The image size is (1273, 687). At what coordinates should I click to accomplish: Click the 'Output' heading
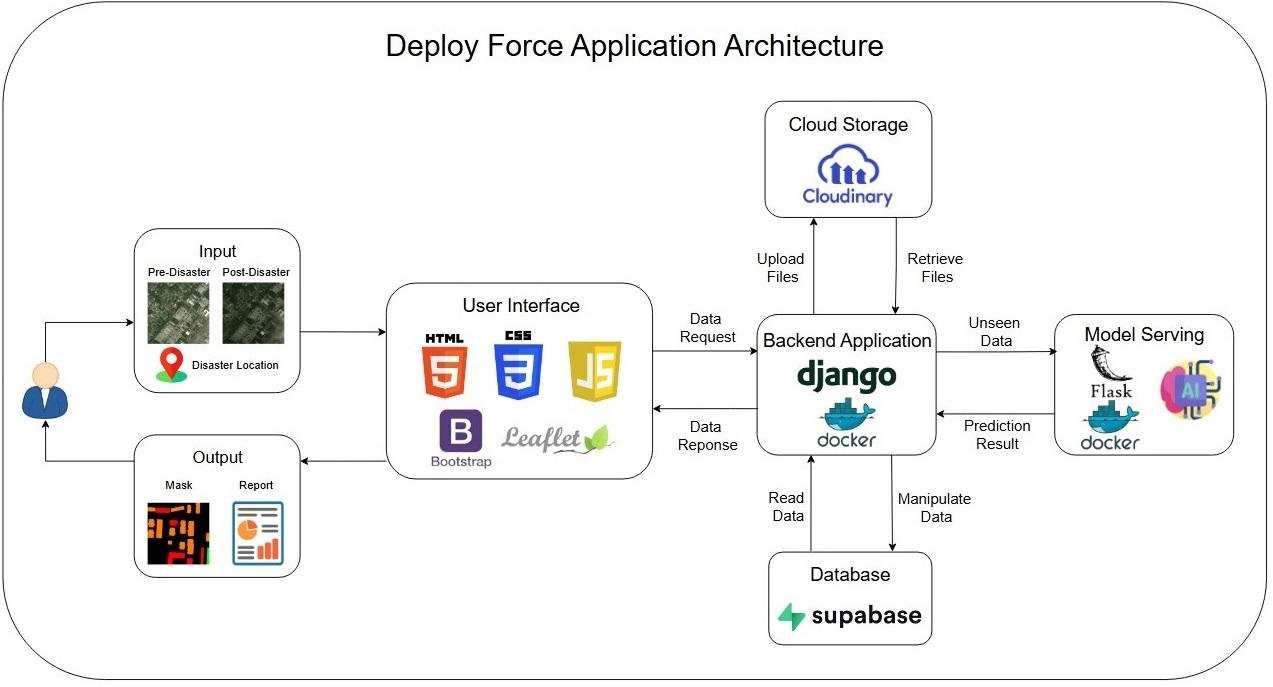coord(218,457)
